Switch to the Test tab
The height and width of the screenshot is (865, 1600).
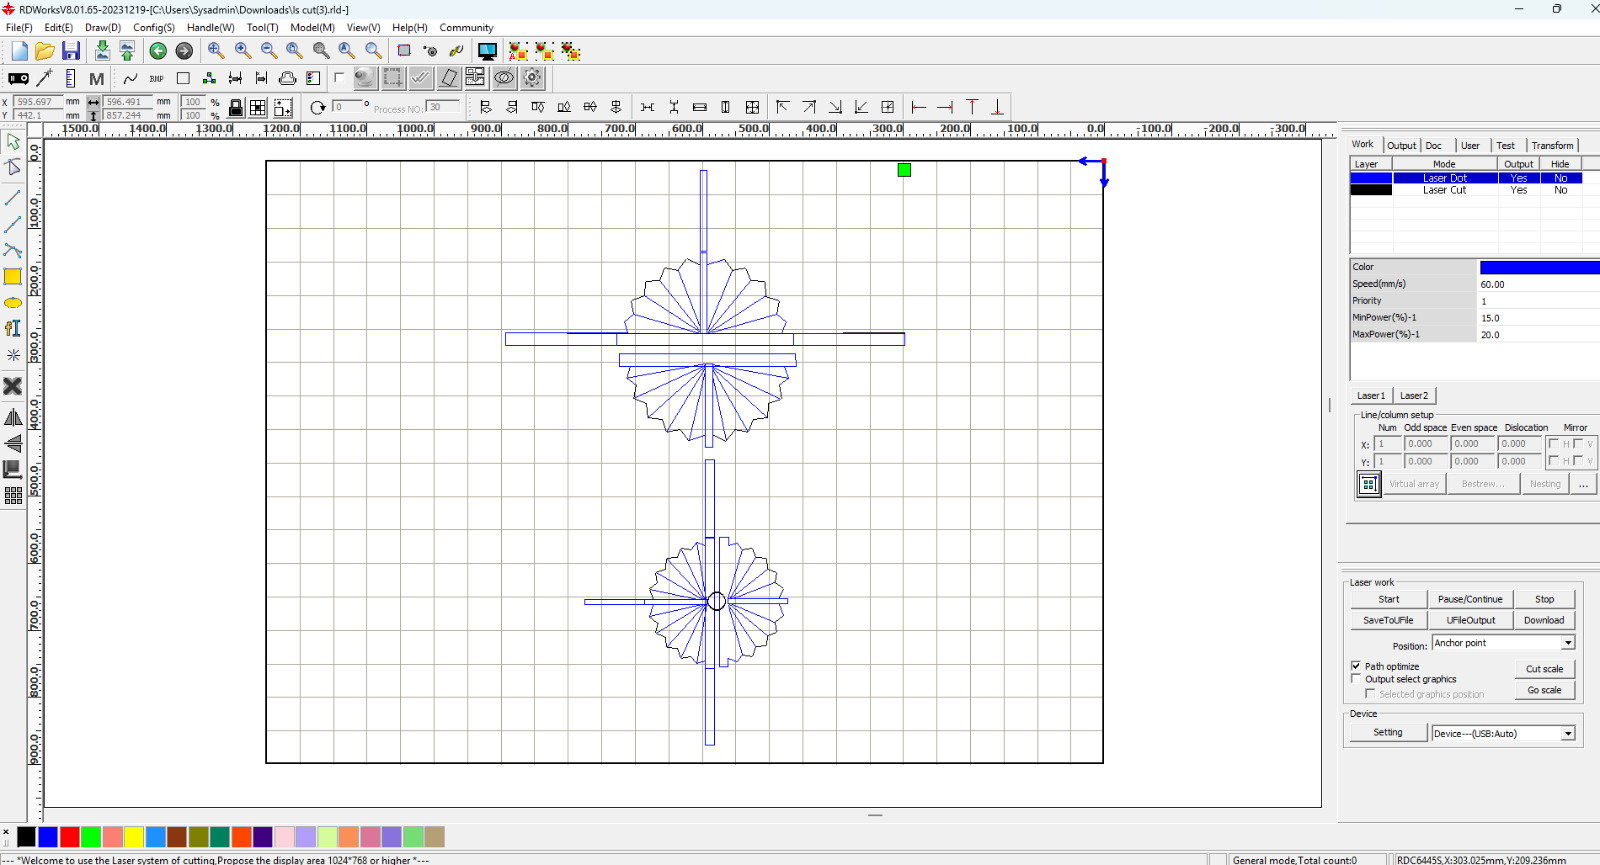[1506, 146]
